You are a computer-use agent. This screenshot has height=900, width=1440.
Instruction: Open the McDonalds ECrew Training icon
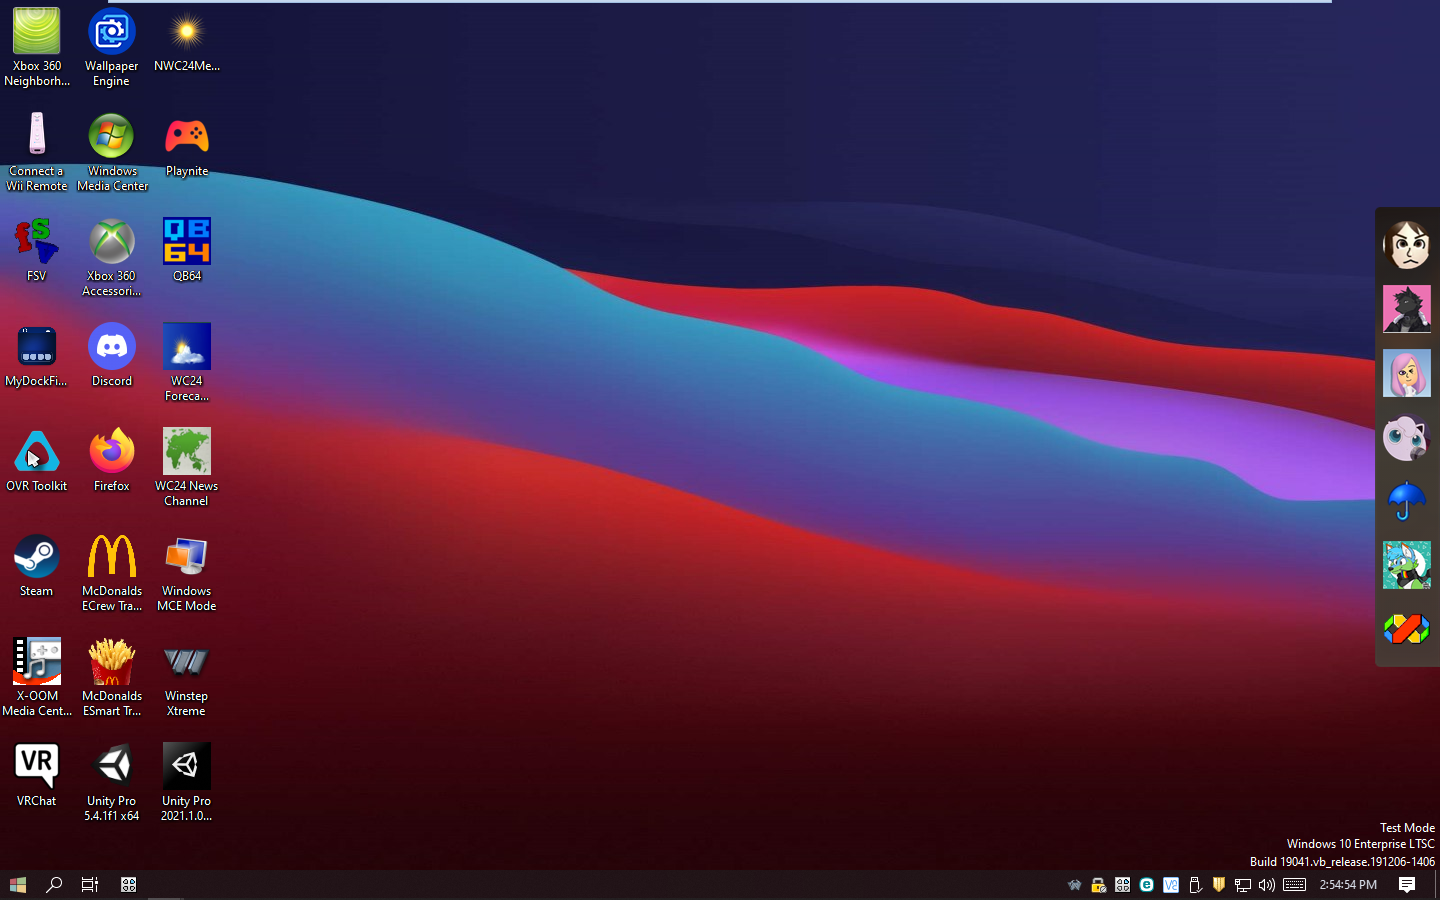(112, 572)
